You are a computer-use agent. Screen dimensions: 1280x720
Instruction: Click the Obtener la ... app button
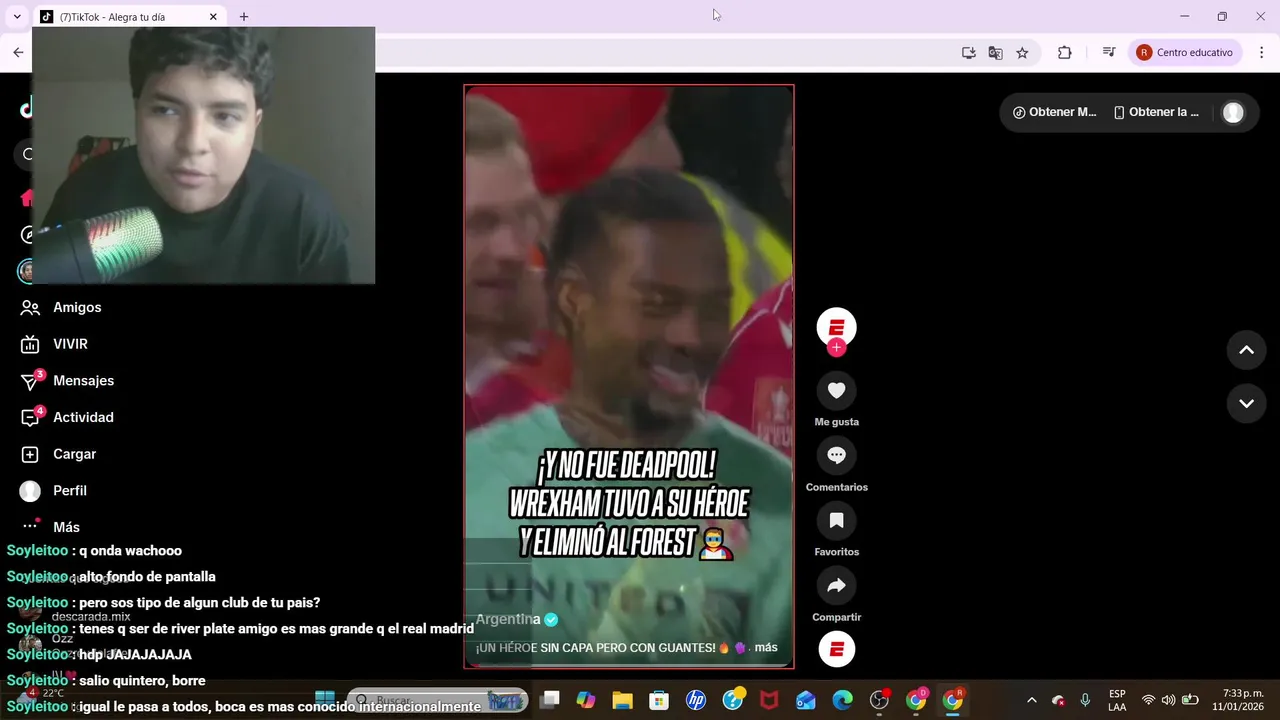(x=1157, y=112)
